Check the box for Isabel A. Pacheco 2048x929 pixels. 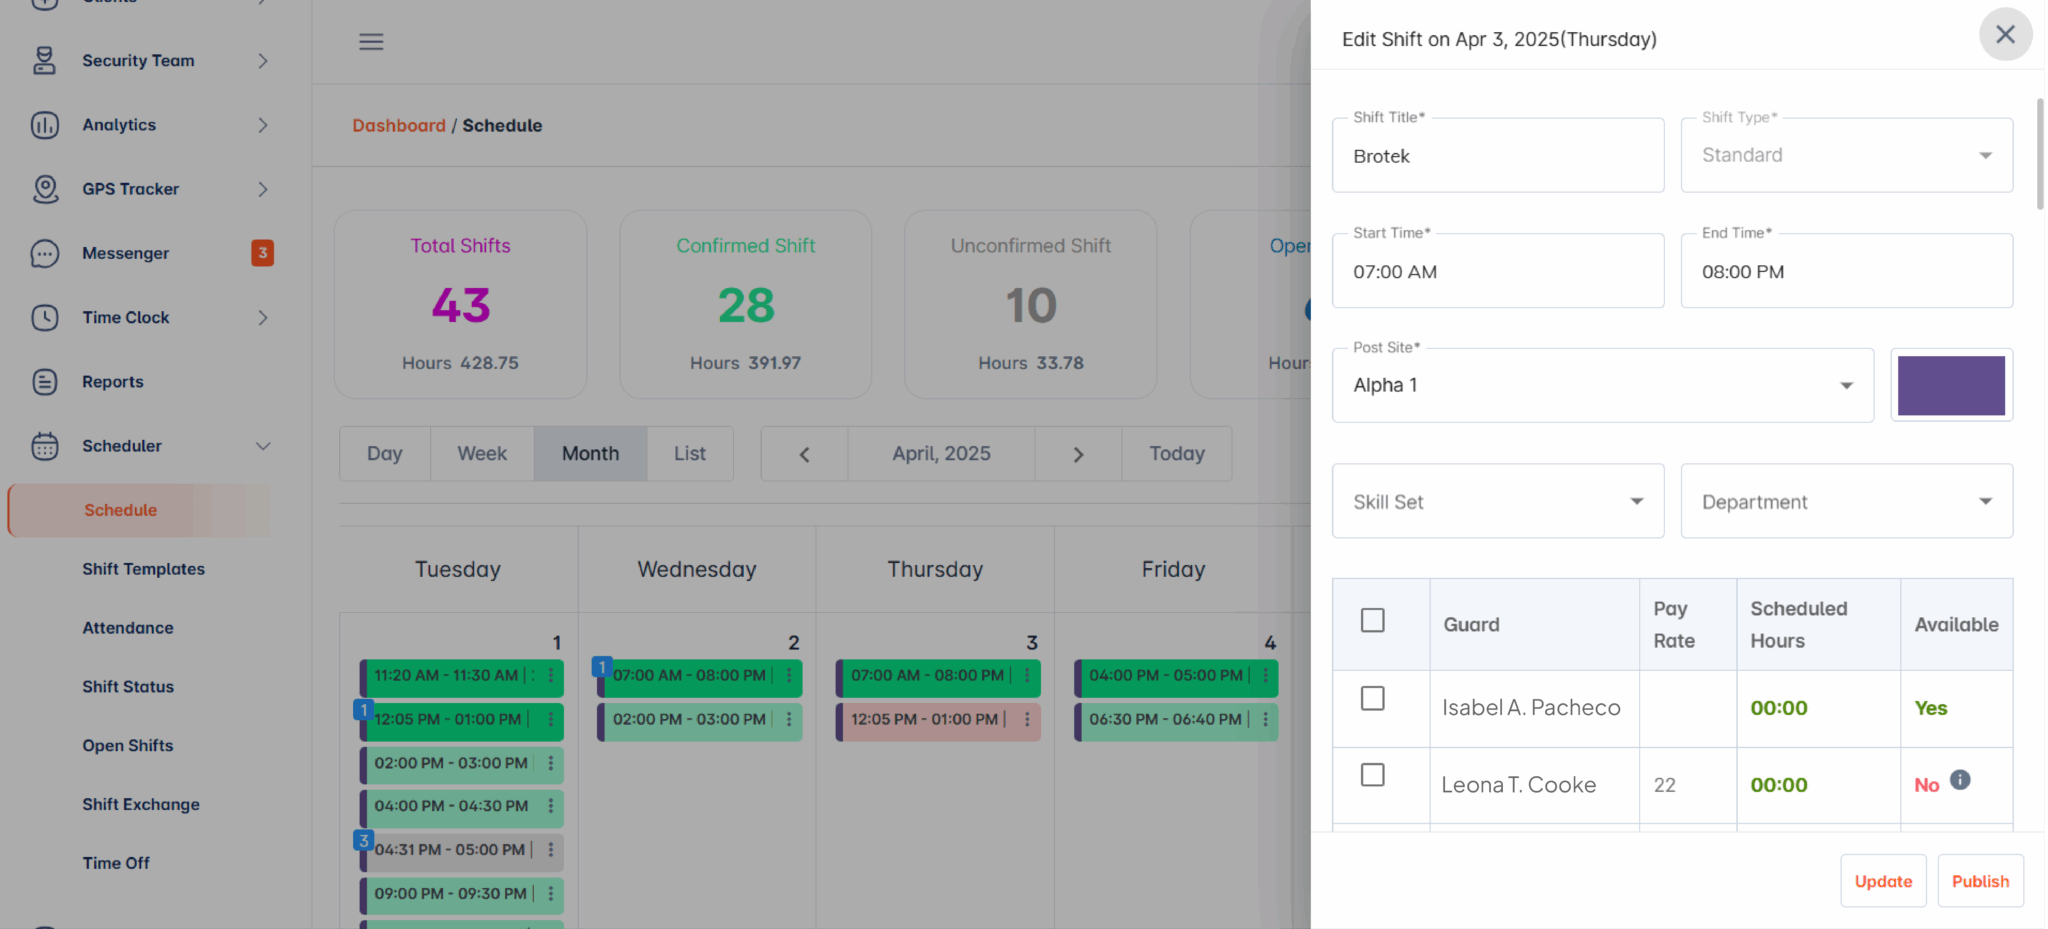click(1373, 698)
